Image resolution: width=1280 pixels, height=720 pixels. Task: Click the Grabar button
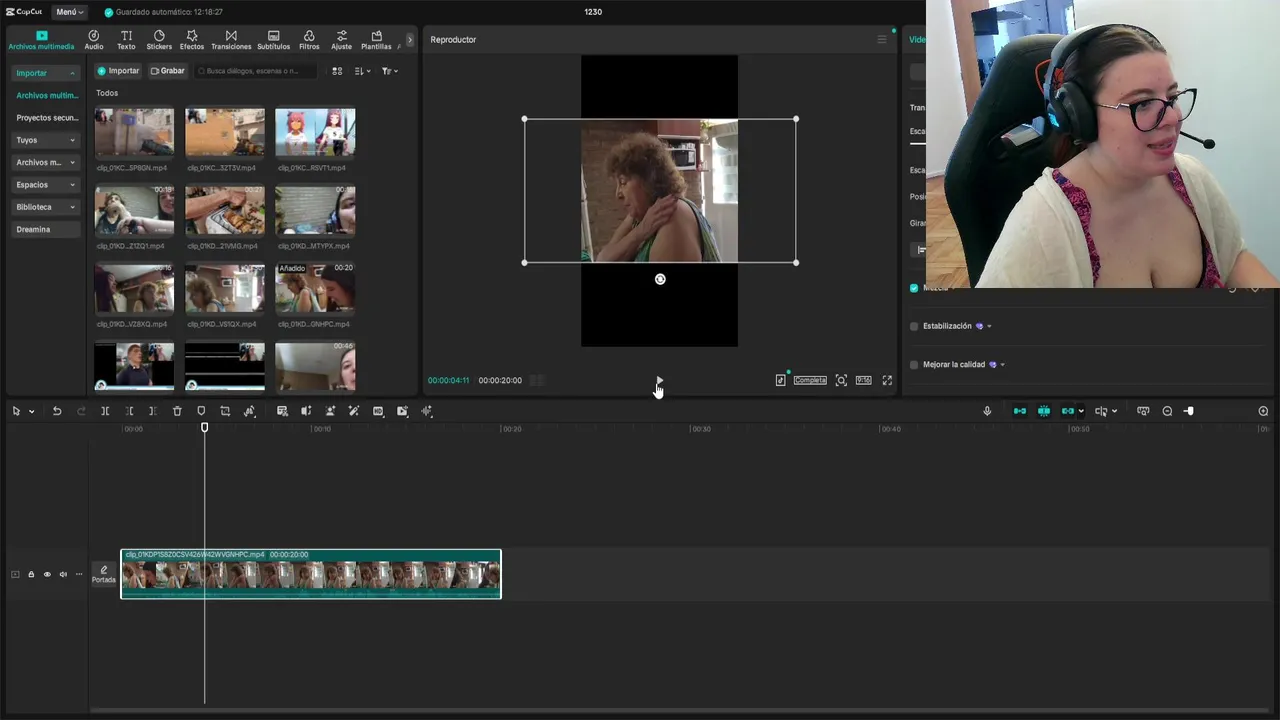tap(168, 71)
